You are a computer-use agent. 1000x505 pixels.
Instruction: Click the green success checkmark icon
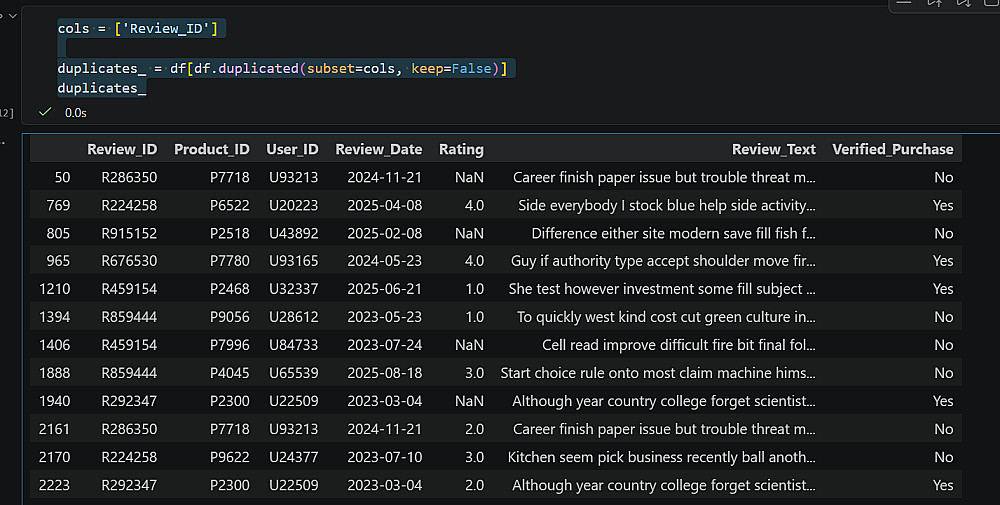[x=45, y=112]
